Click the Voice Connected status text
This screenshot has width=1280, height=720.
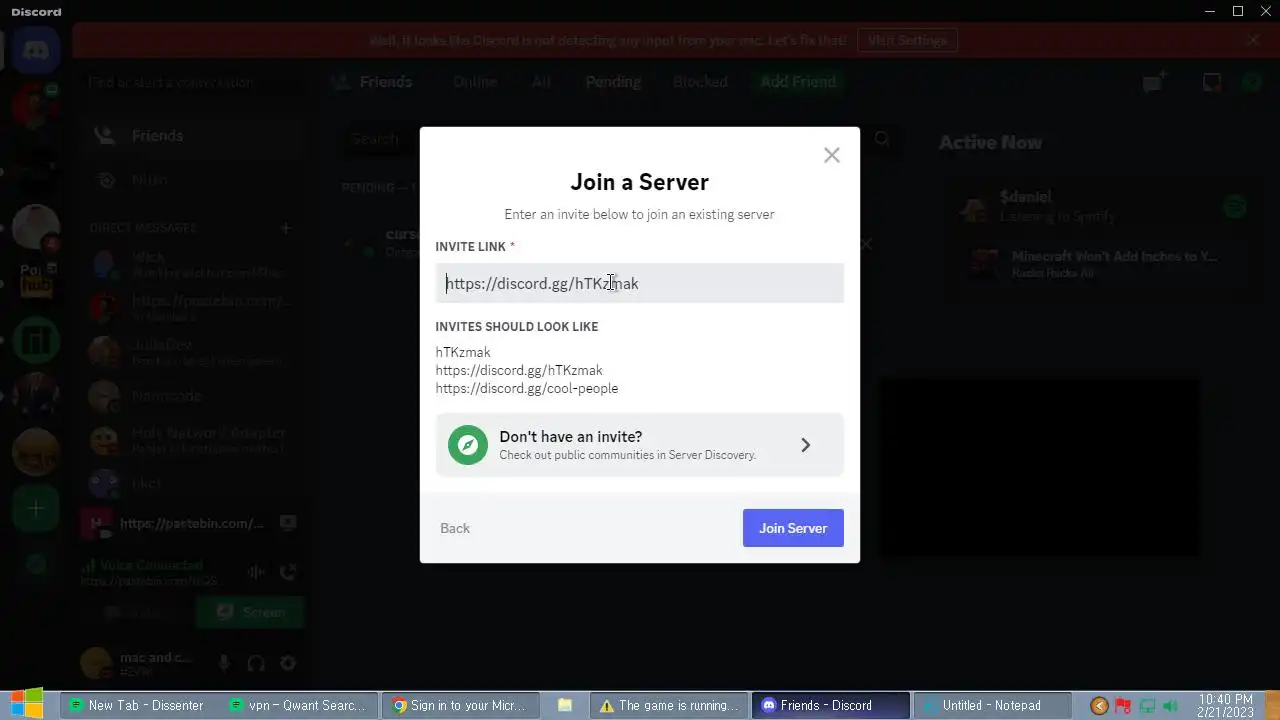[151, 565]
